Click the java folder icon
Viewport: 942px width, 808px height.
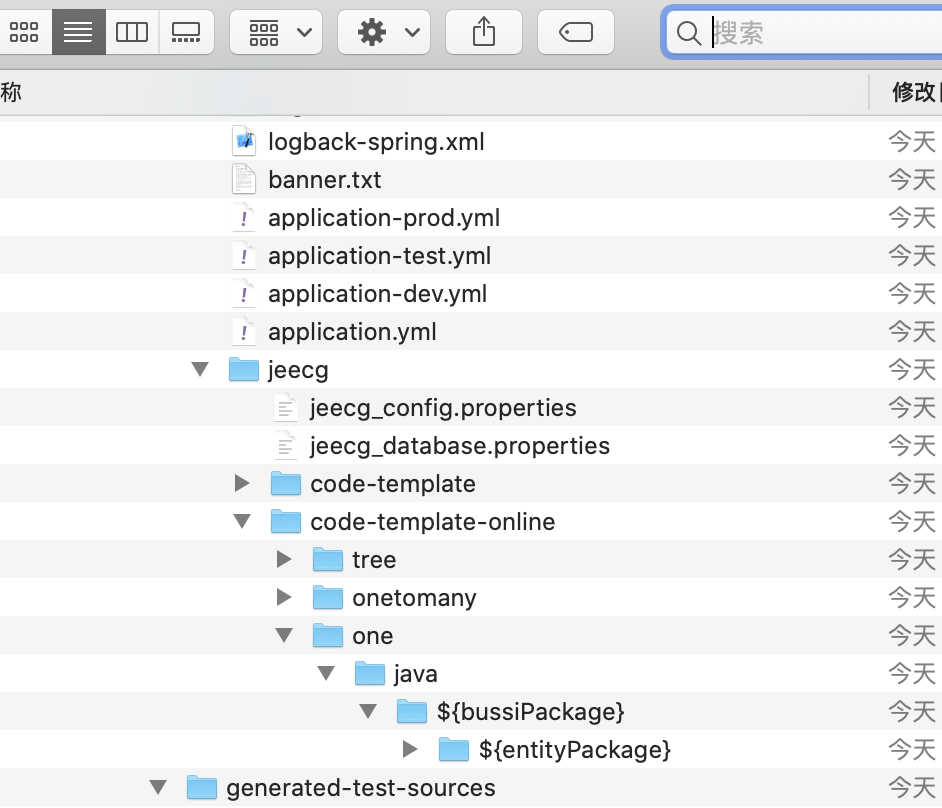click(370, 673)
